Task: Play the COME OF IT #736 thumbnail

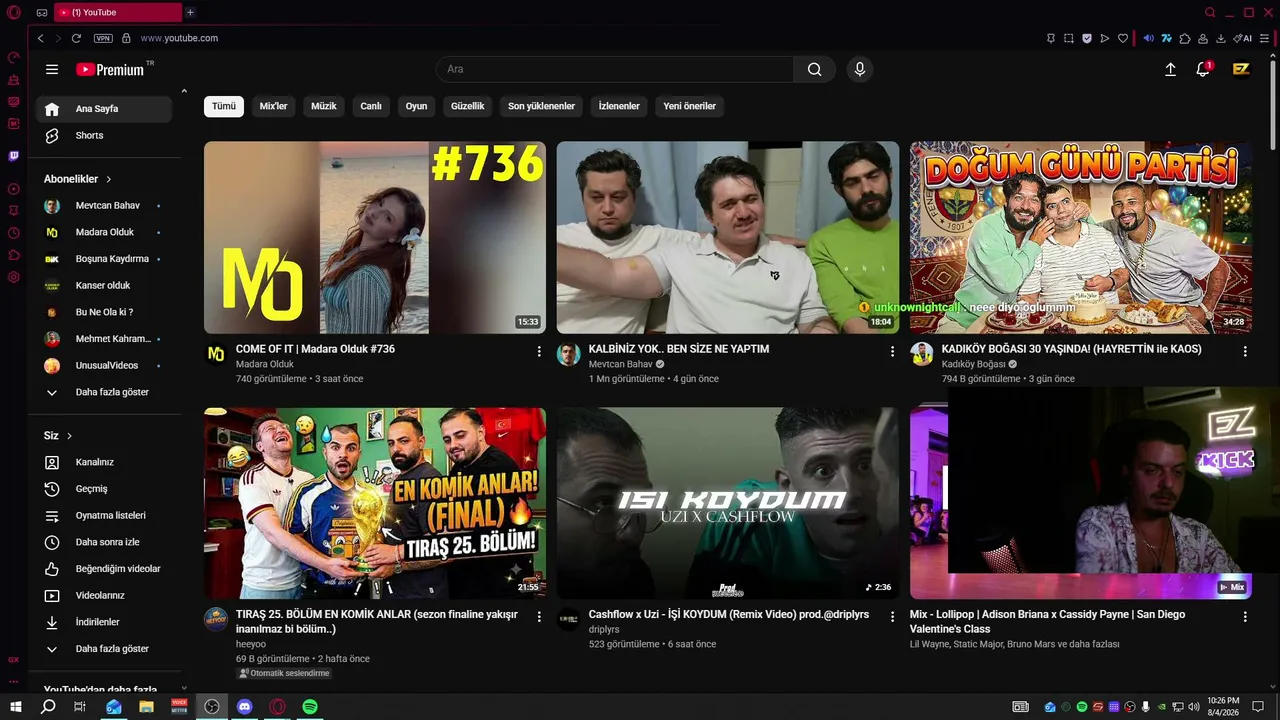Action: pos(375,237)
